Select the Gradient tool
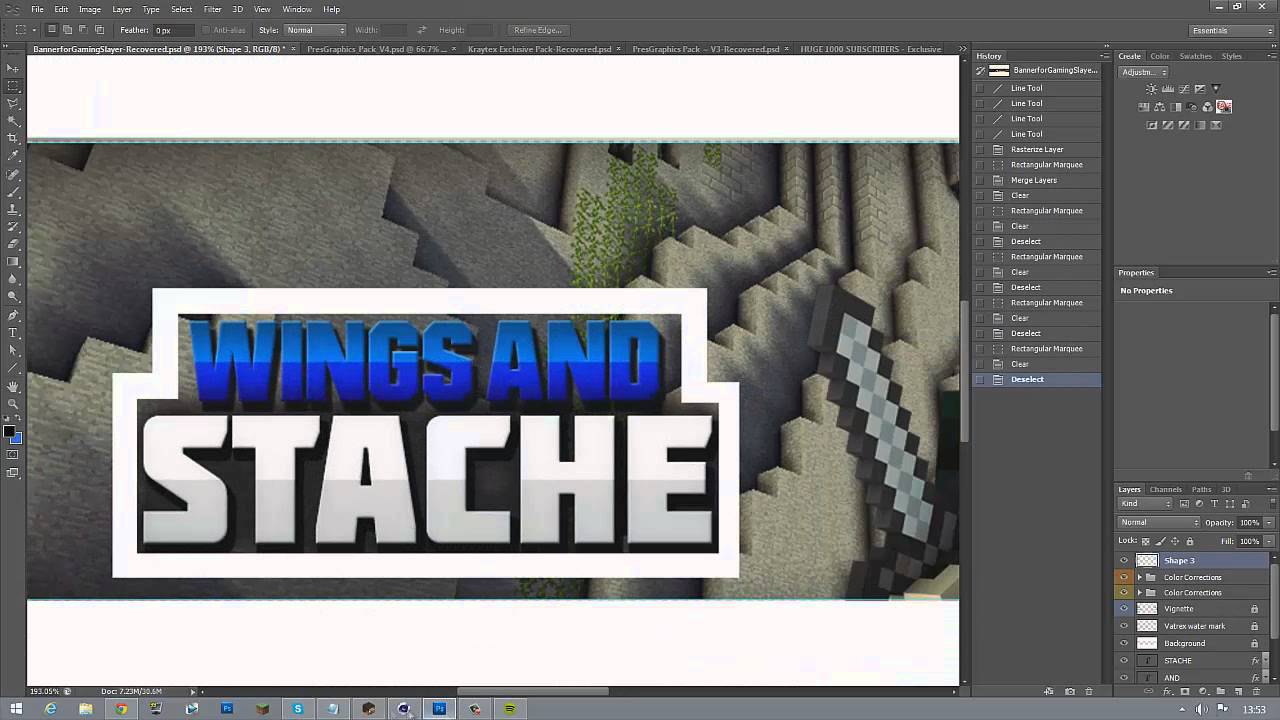This screenshot has width=1280, height=720. pos(13,262)
